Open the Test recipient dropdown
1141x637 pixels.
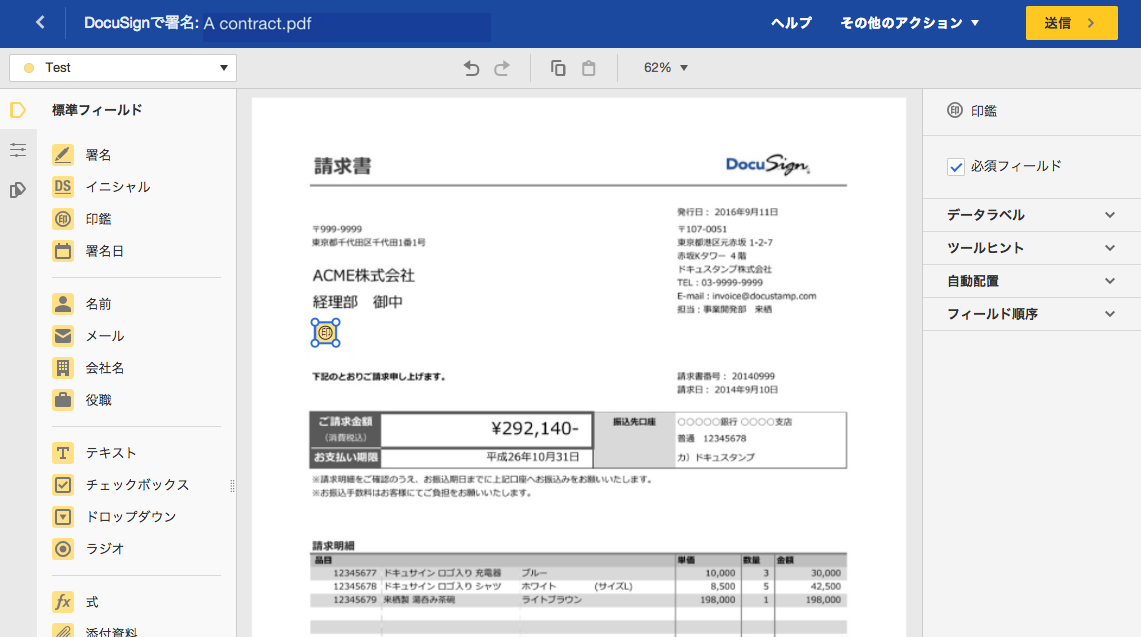(x=123, y=68)
